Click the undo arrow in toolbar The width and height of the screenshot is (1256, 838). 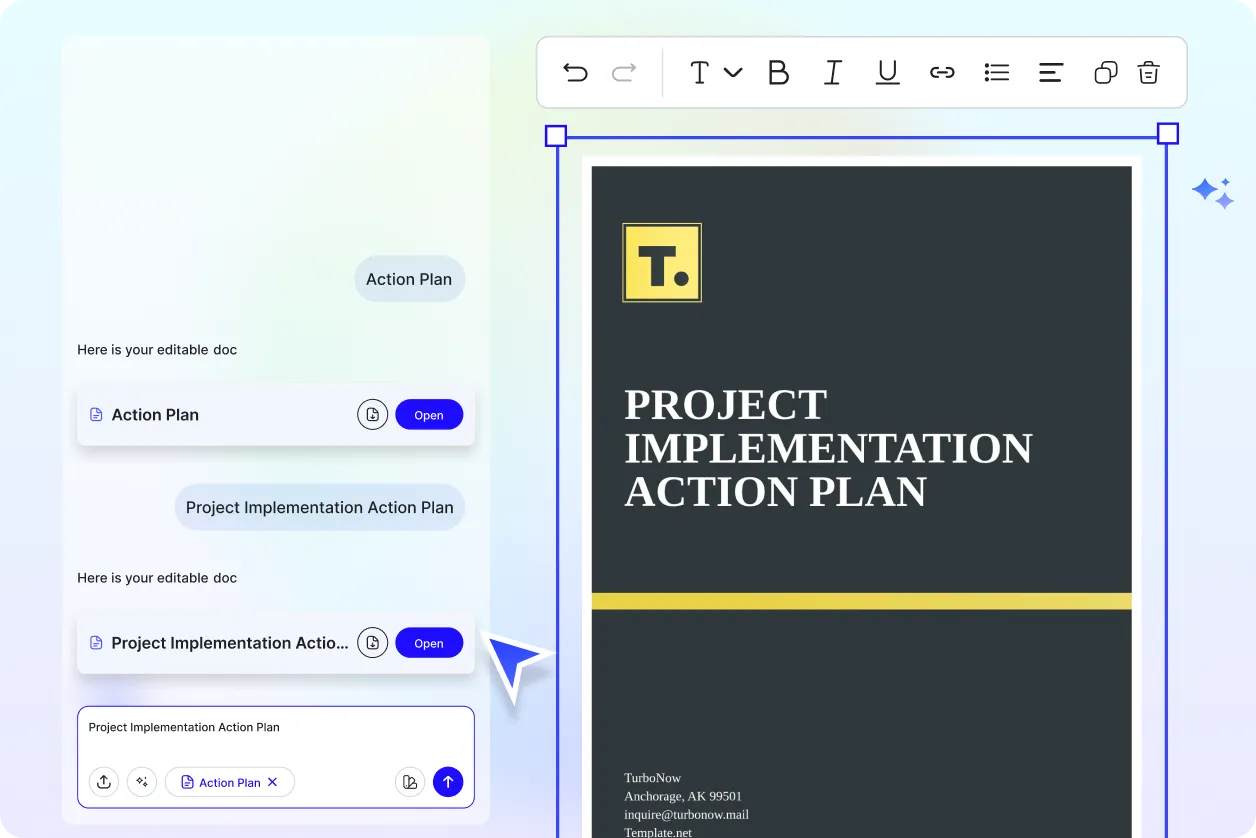click(x=575, y=72)
